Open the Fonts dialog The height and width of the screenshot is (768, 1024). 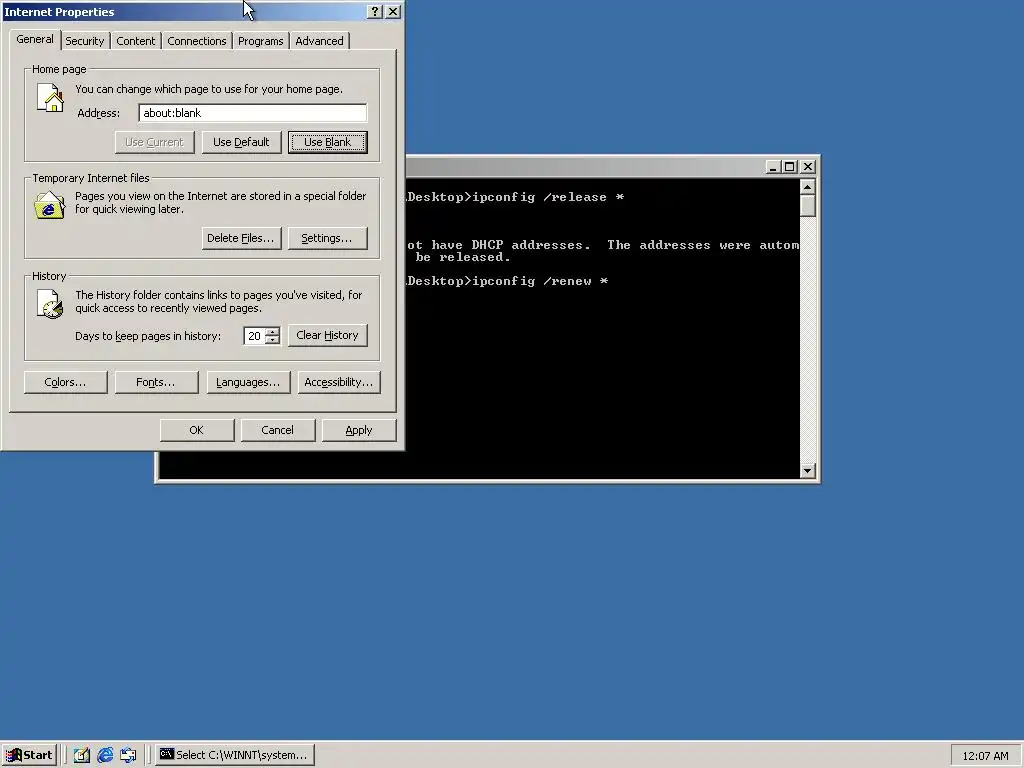[156, 382]
